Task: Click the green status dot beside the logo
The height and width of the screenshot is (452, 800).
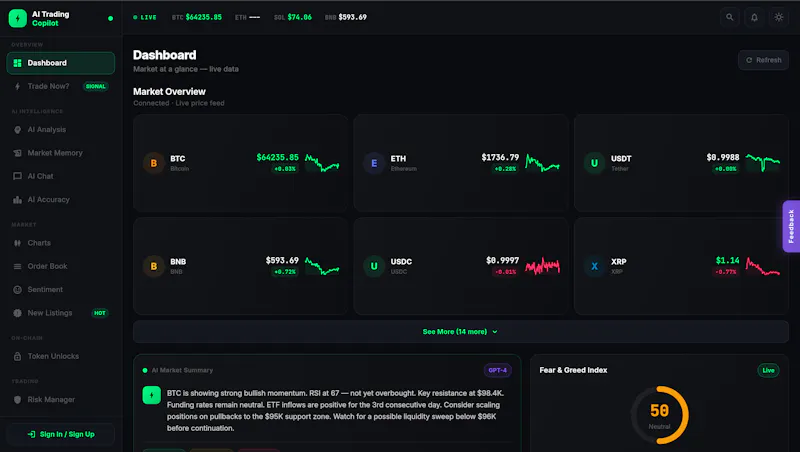Action: pos(110,18)
